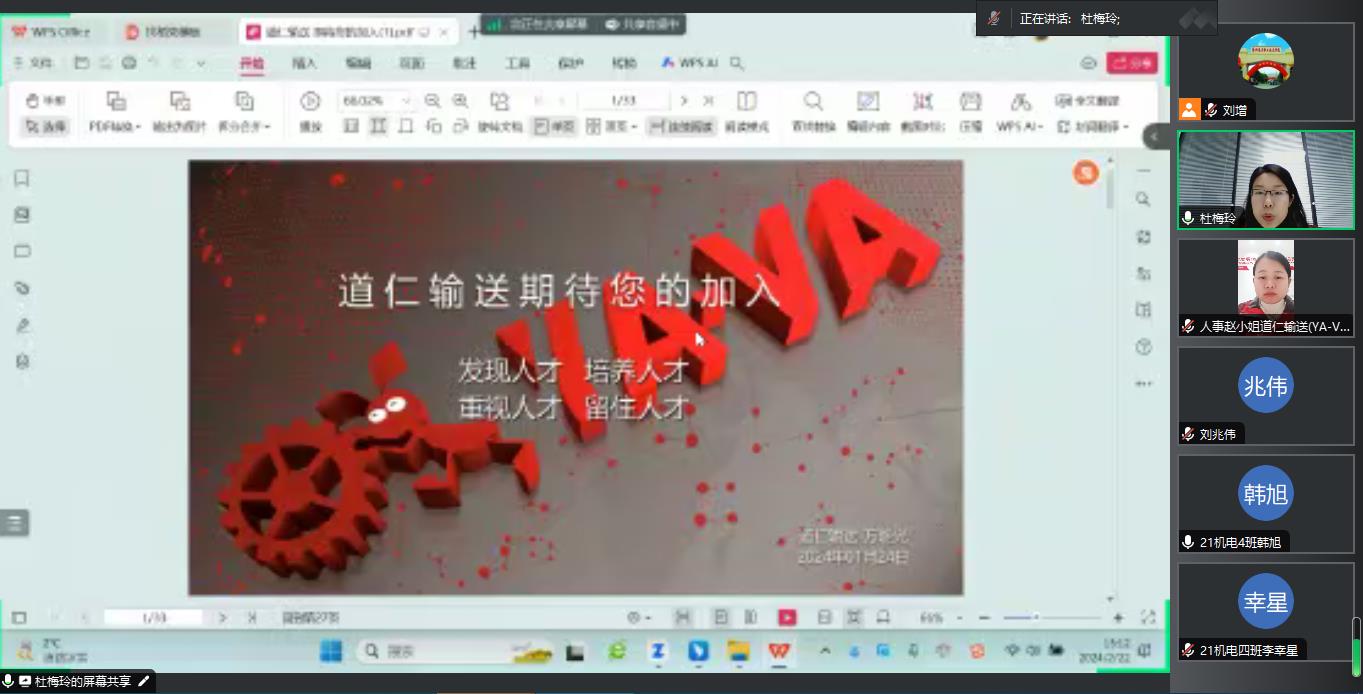The height and width of the screenshot is (694, 1363).
Task: Click the search icon in right sidebar
Action: tap(1144, 200)
